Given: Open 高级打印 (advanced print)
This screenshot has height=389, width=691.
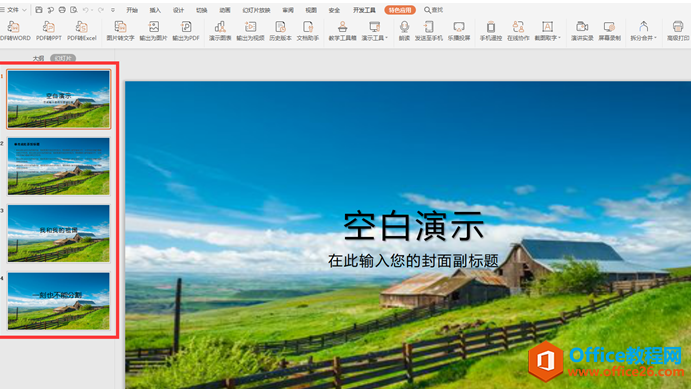Looking at the screenshot, I should pos(678,31).
